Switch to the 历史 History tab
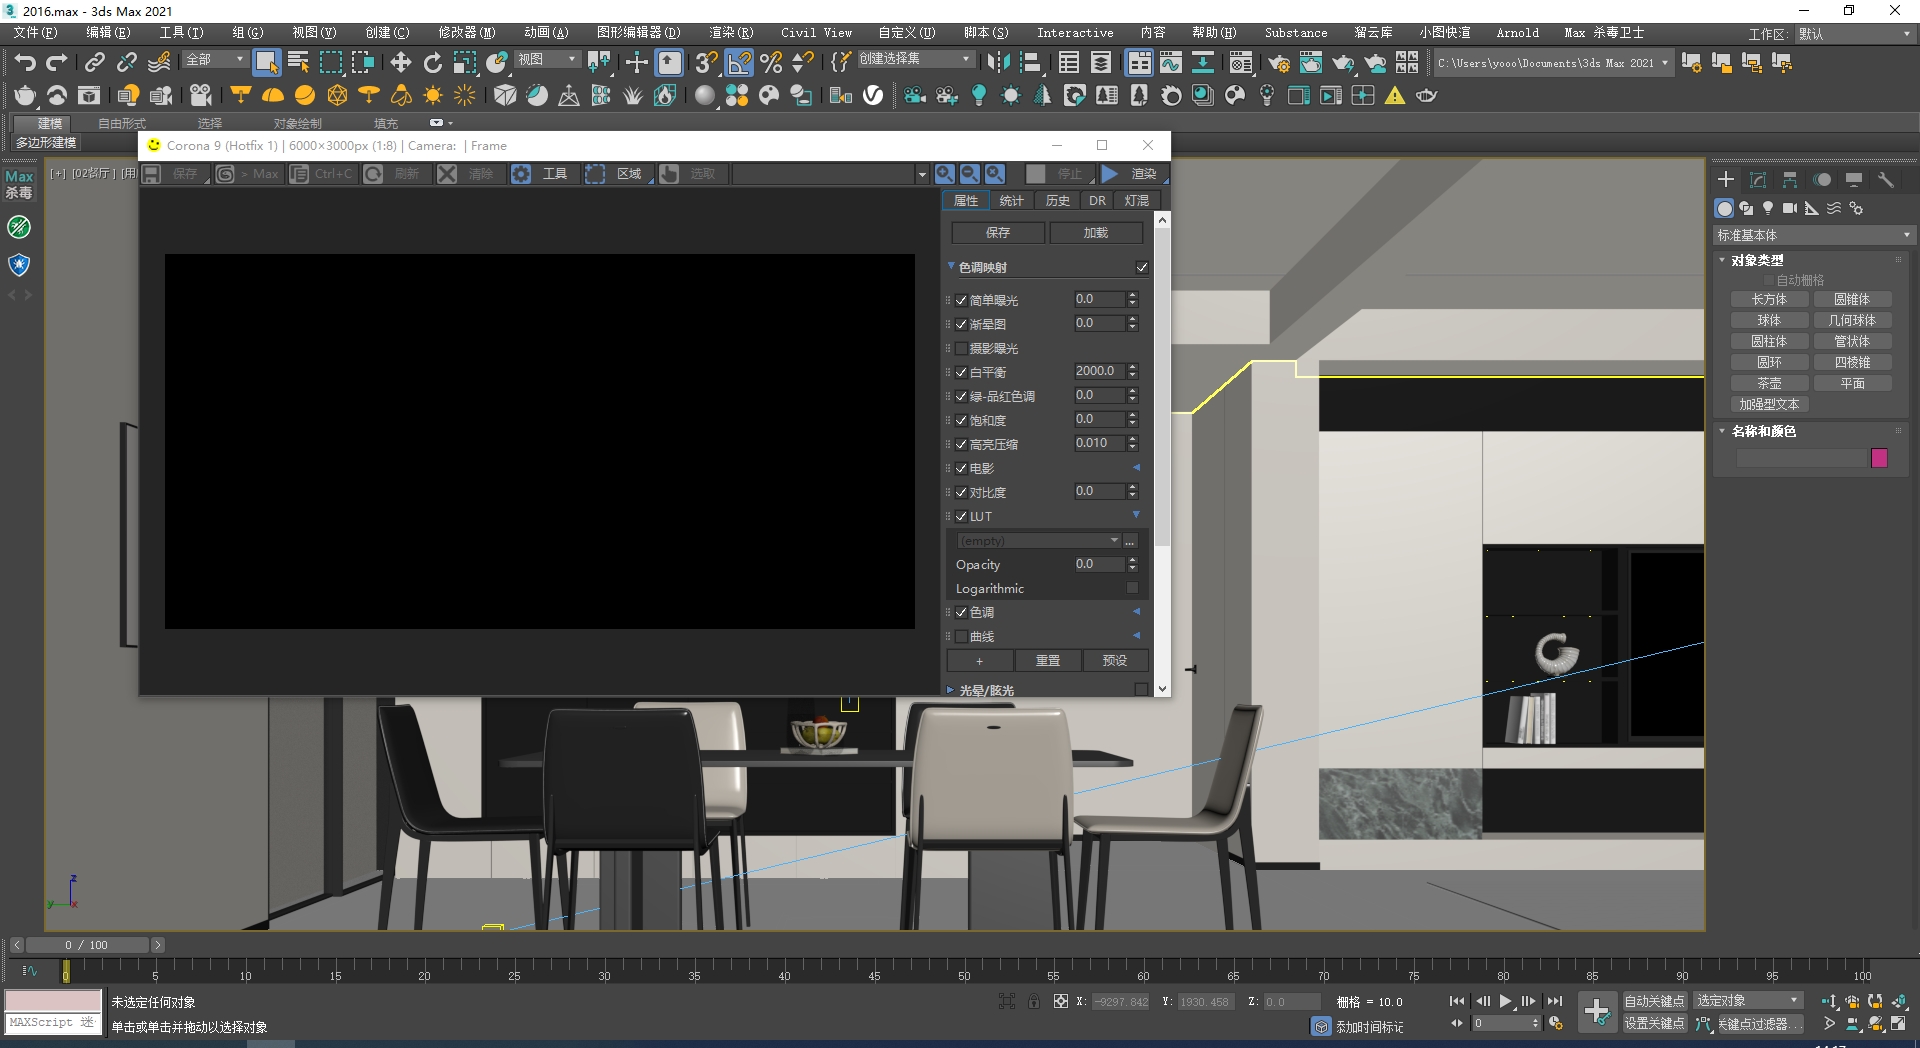 pos(1058,200)
